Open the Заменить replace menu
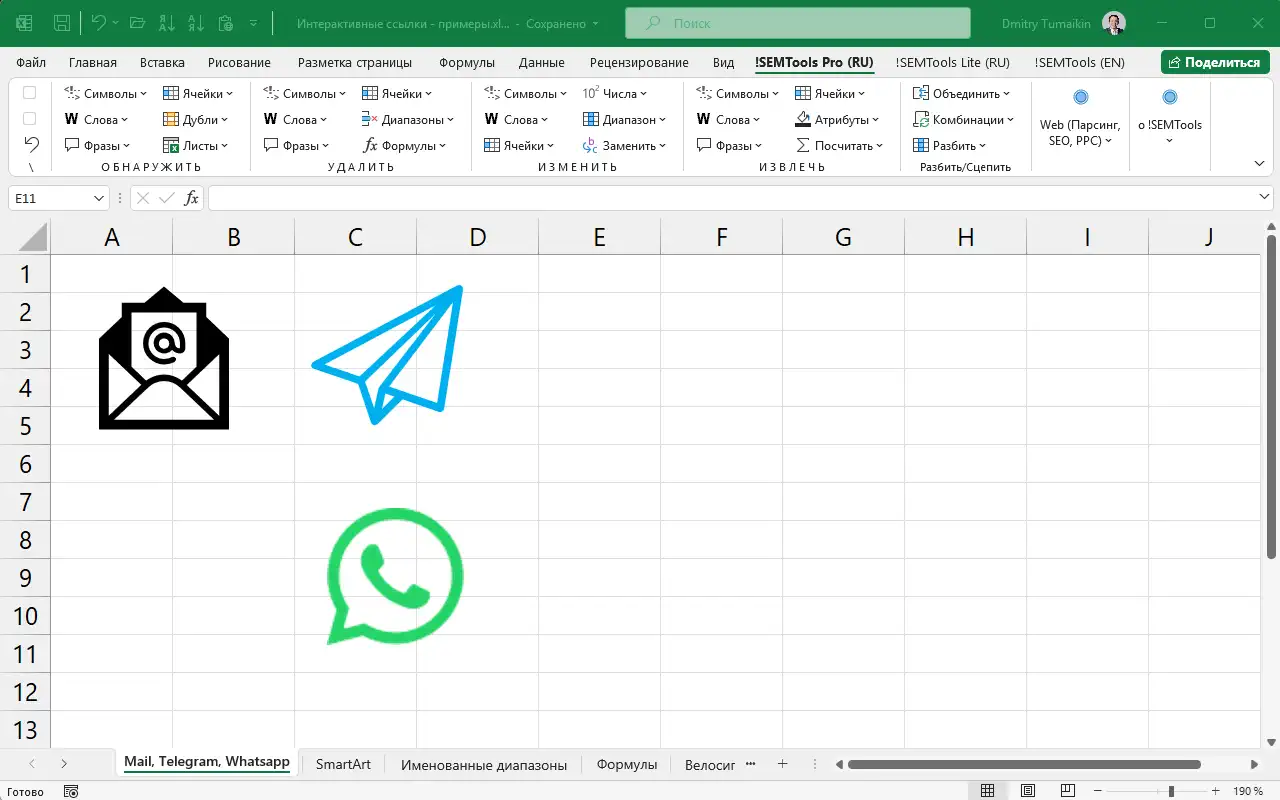 pyautogui.click(x=624, y=145)
